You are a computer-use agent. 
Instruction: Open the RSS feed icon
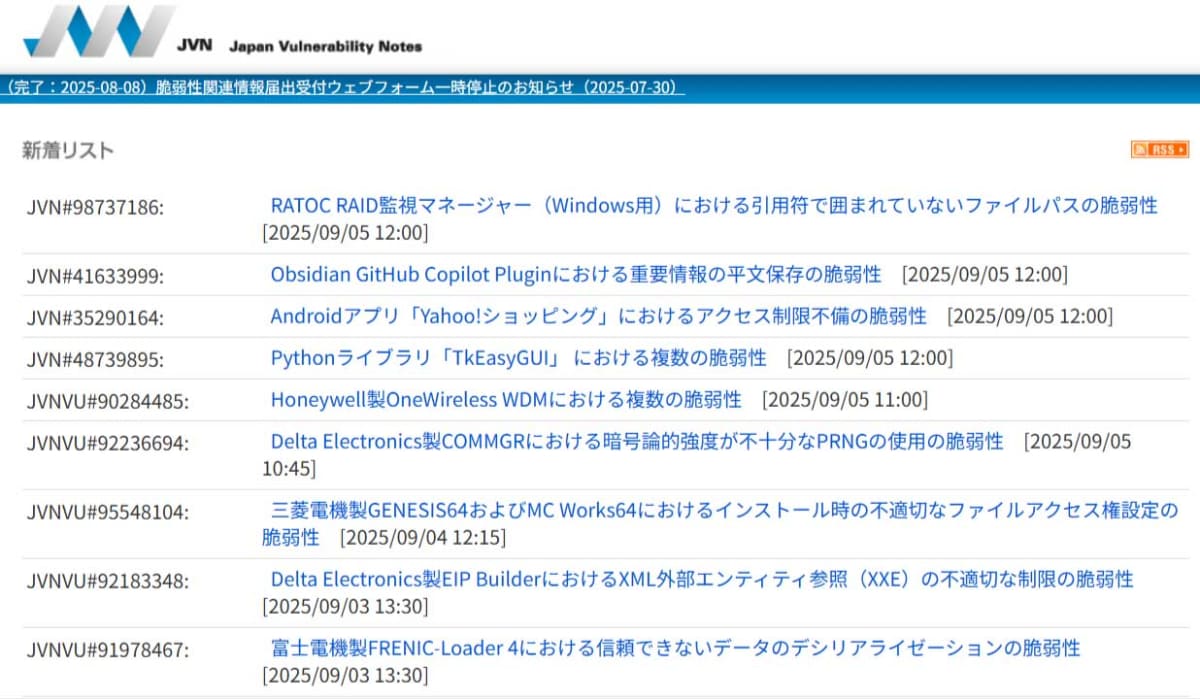point(1160,149)
